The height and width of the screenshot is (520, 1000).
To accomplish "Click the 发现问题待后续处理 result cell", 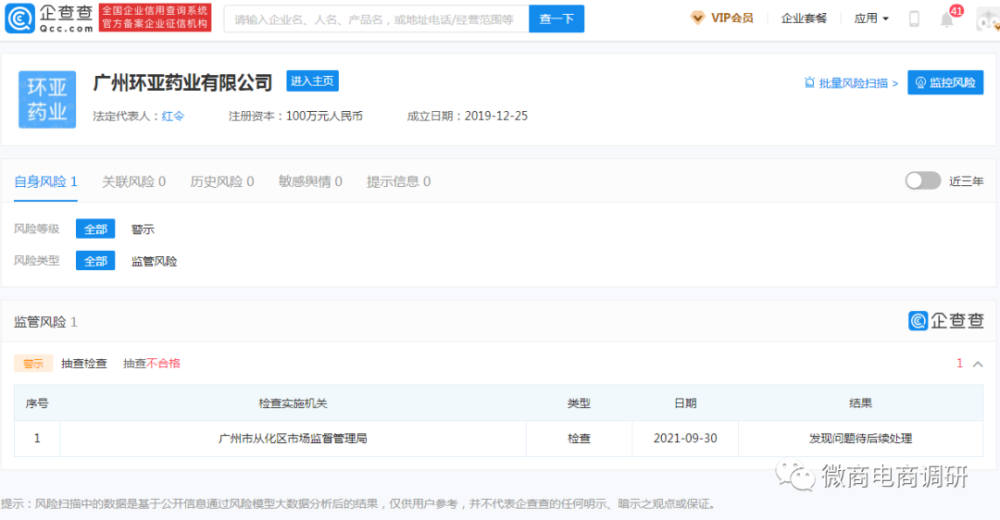I will point(860,438).
